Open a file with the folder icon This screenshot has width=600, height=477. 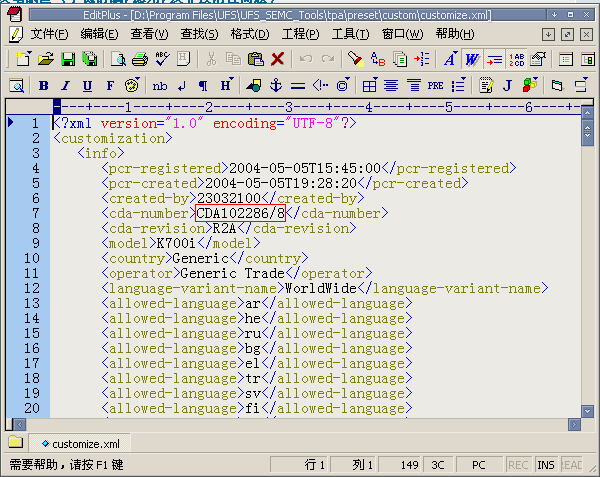coord(45,60)
